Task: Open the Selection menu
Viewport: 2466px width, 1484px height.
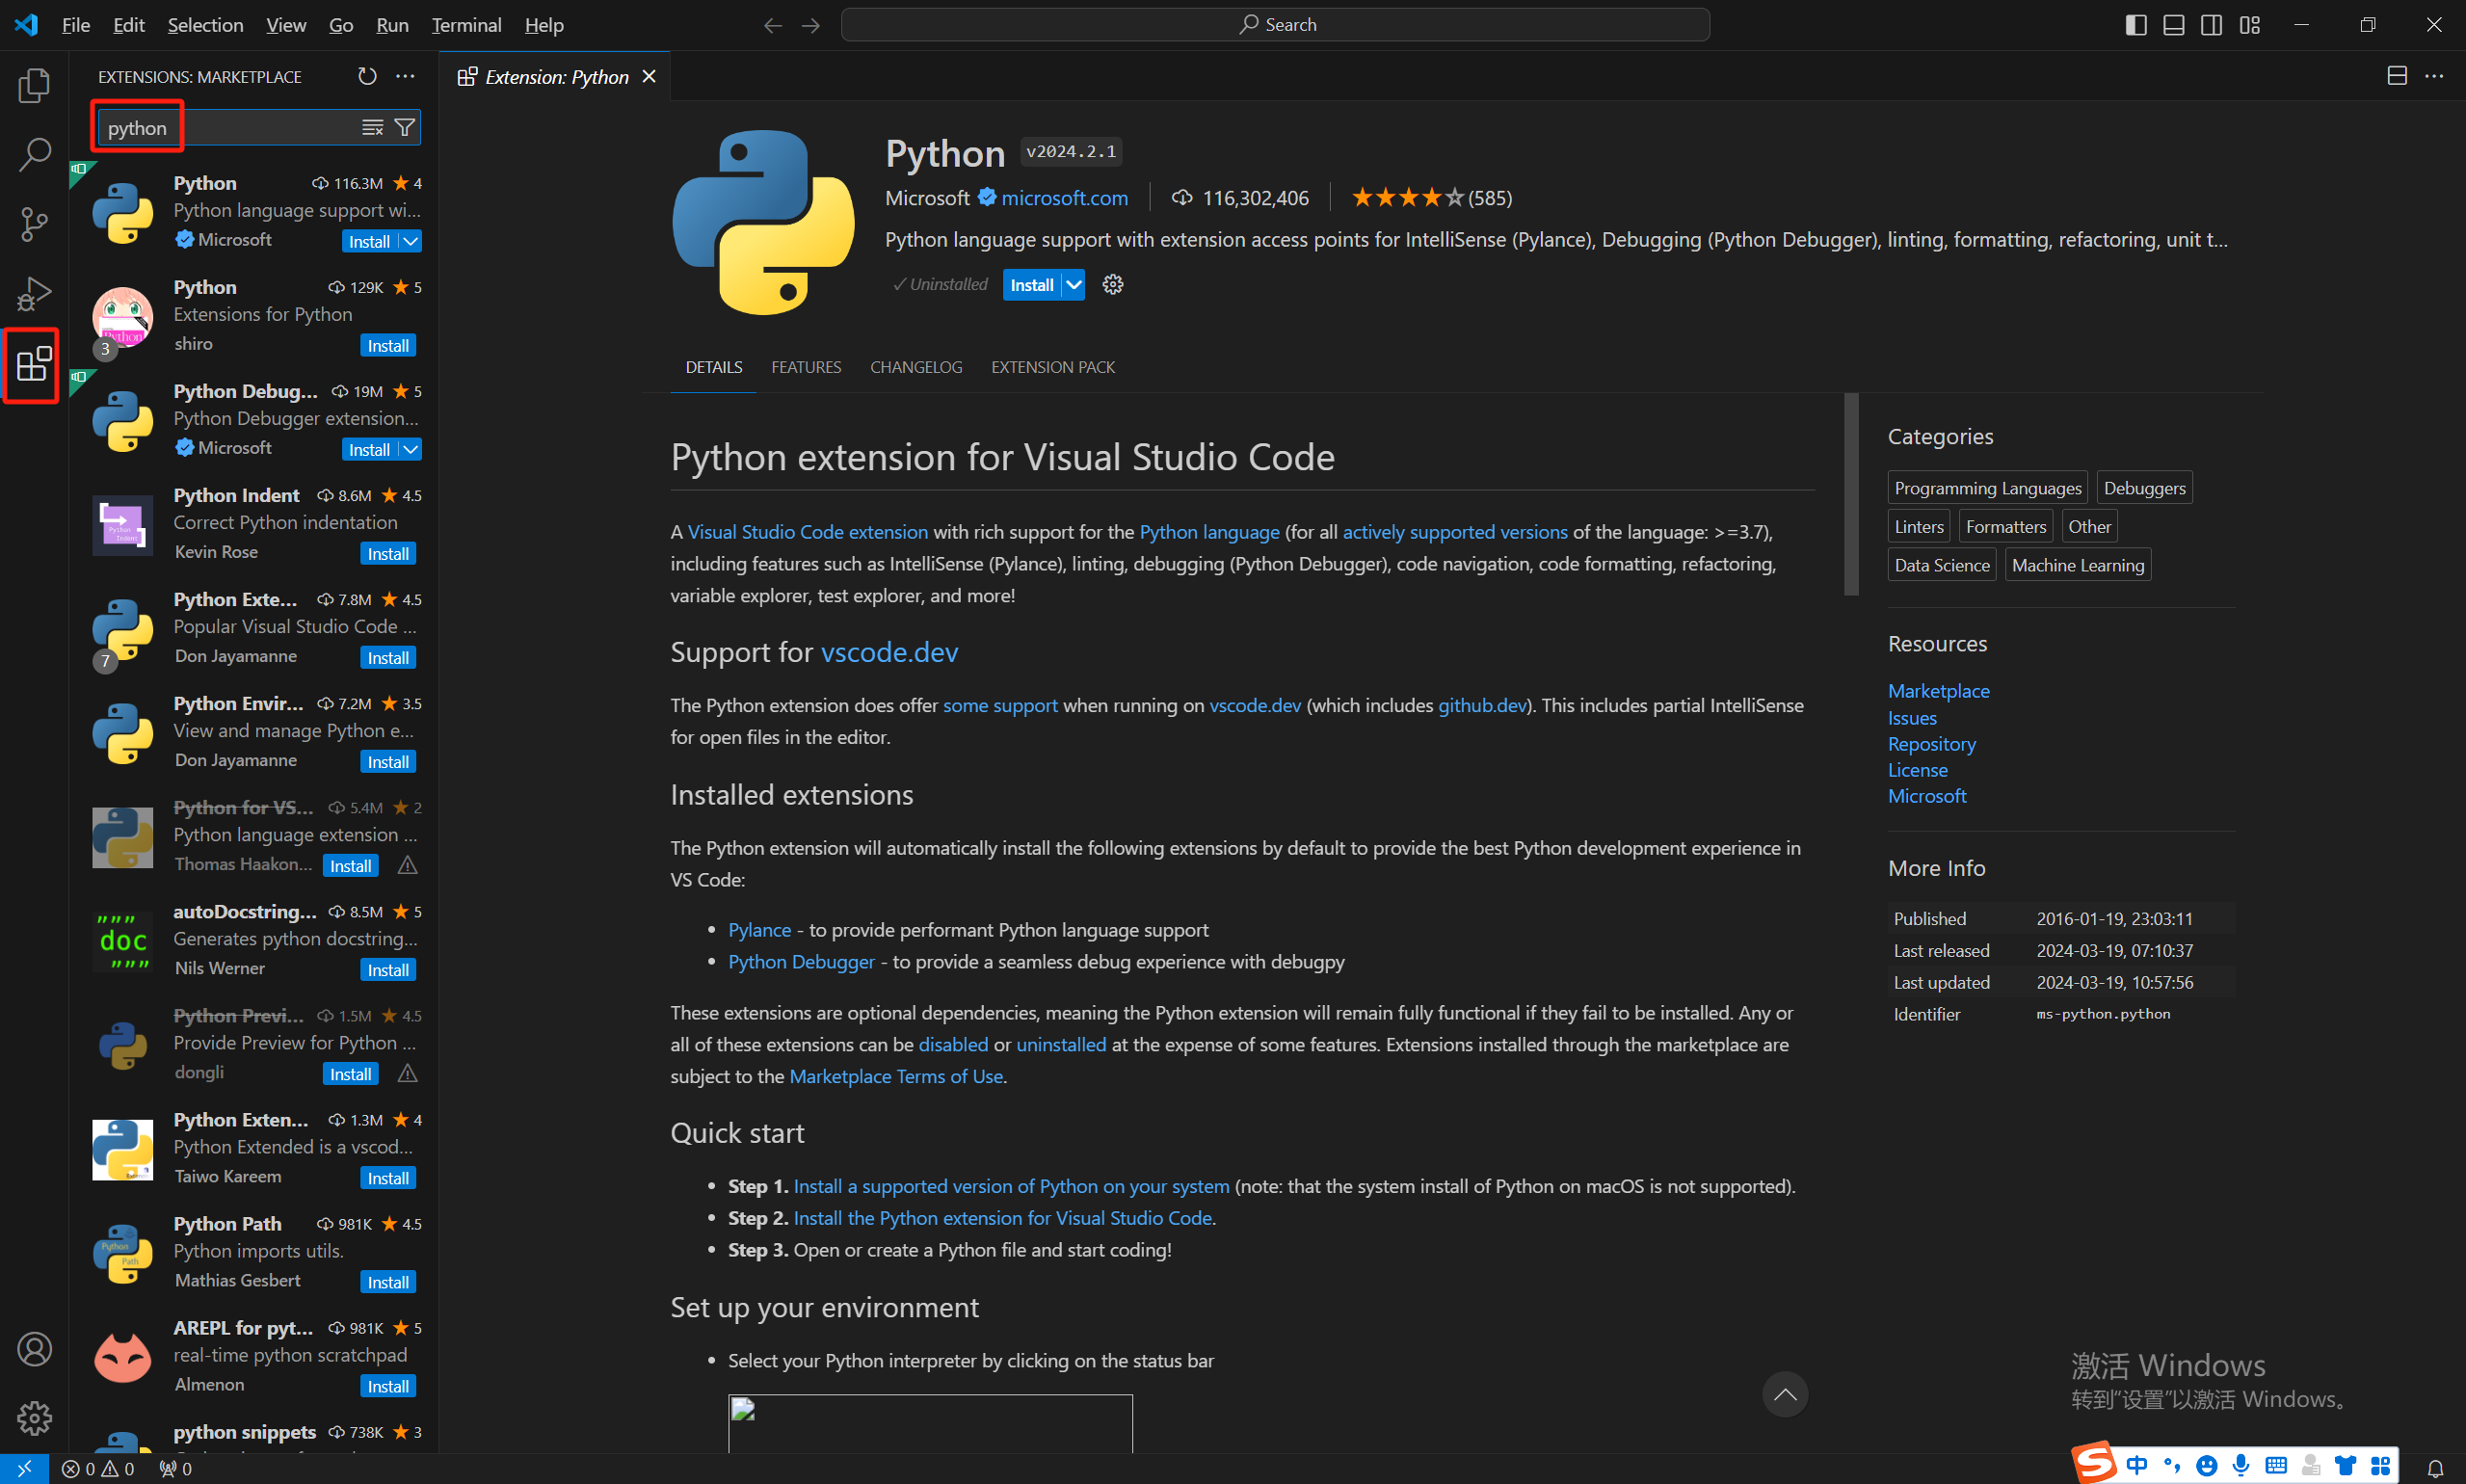Action: (x=205, y=25)
